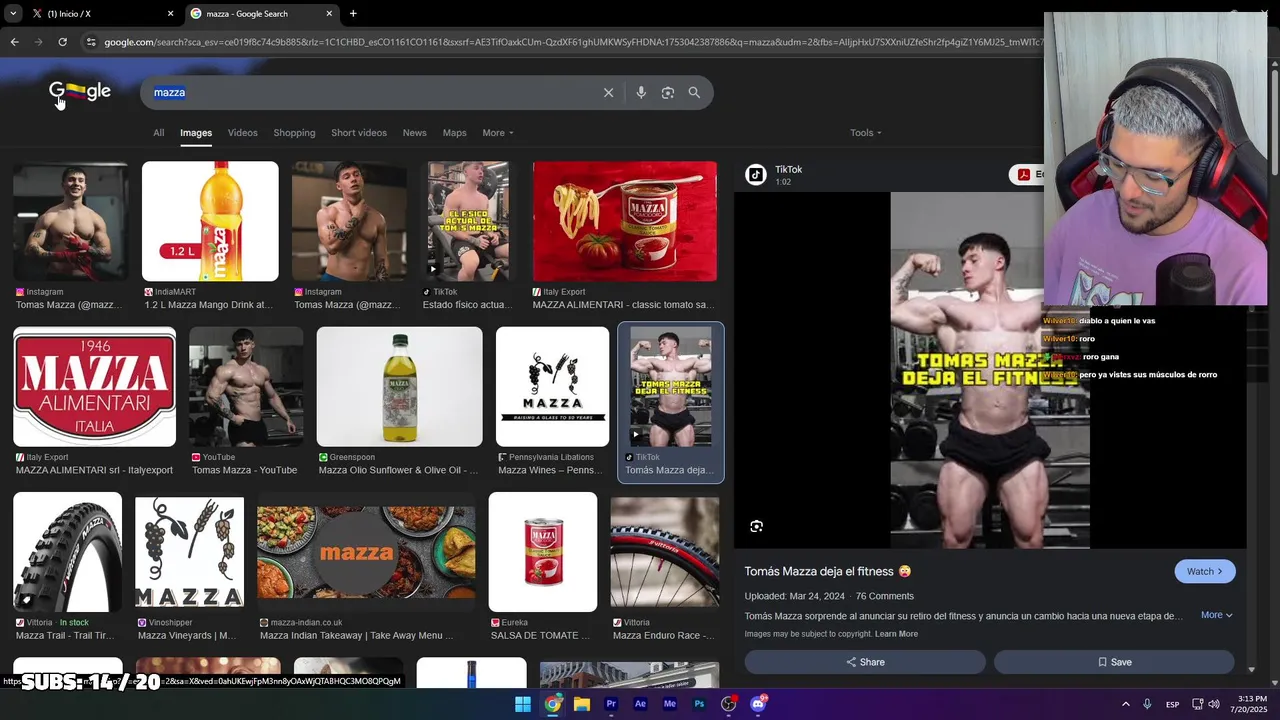Switch to the Shopping results tab
Viewport: 1280px width, 720px height.
294,132
